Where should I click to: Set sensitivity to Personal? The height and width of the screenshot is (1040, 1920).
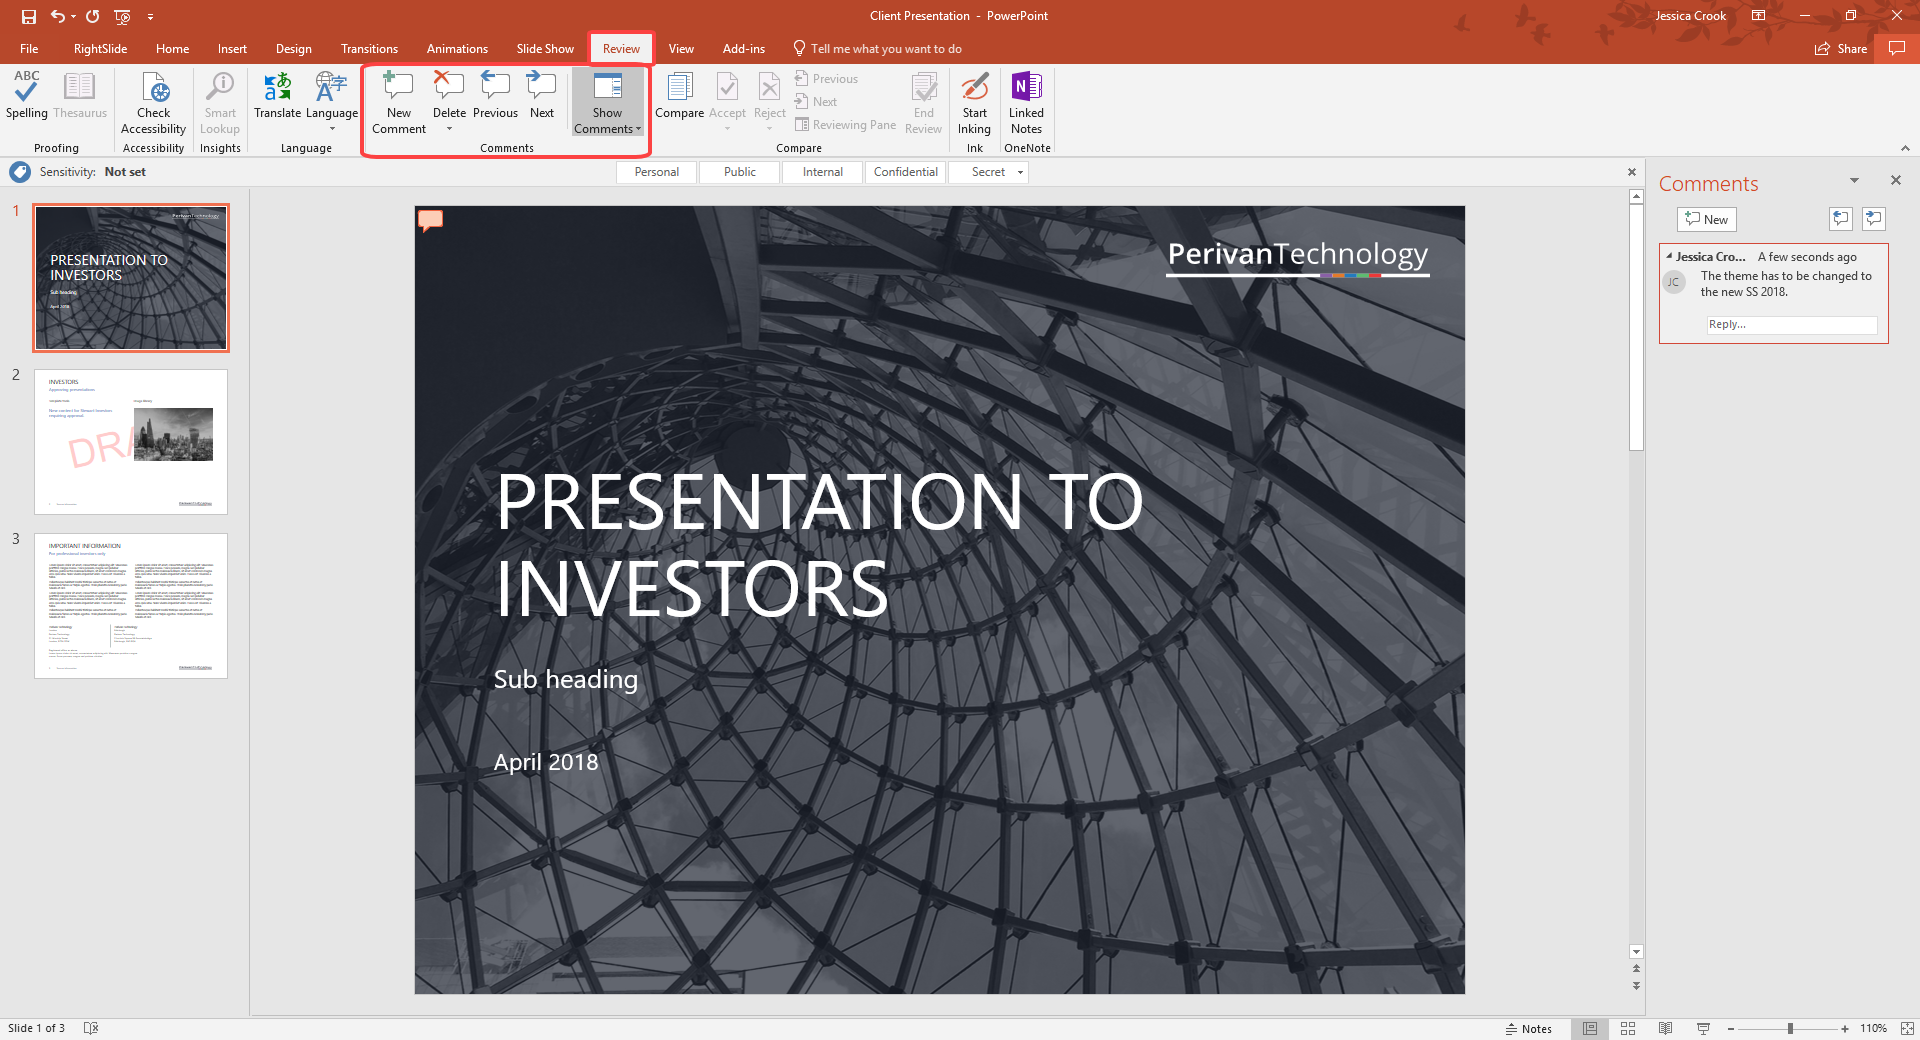[657, 172]
